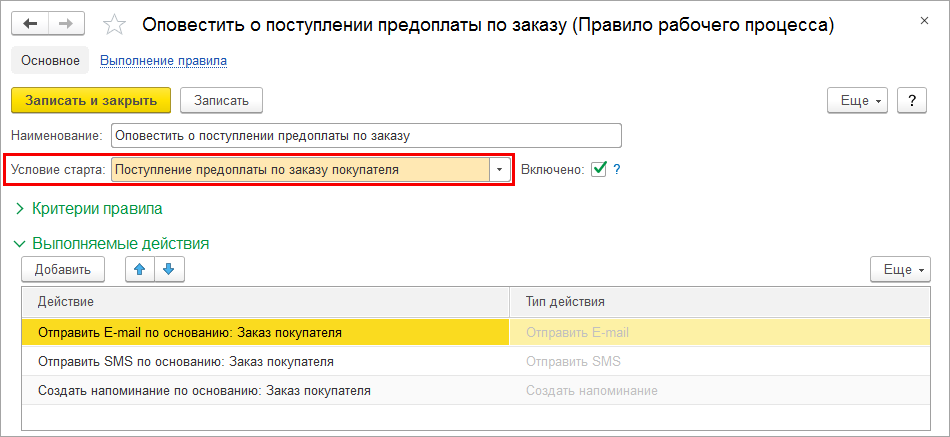
Task: Add form to favorites with star icon
Action: coord(116,23)
